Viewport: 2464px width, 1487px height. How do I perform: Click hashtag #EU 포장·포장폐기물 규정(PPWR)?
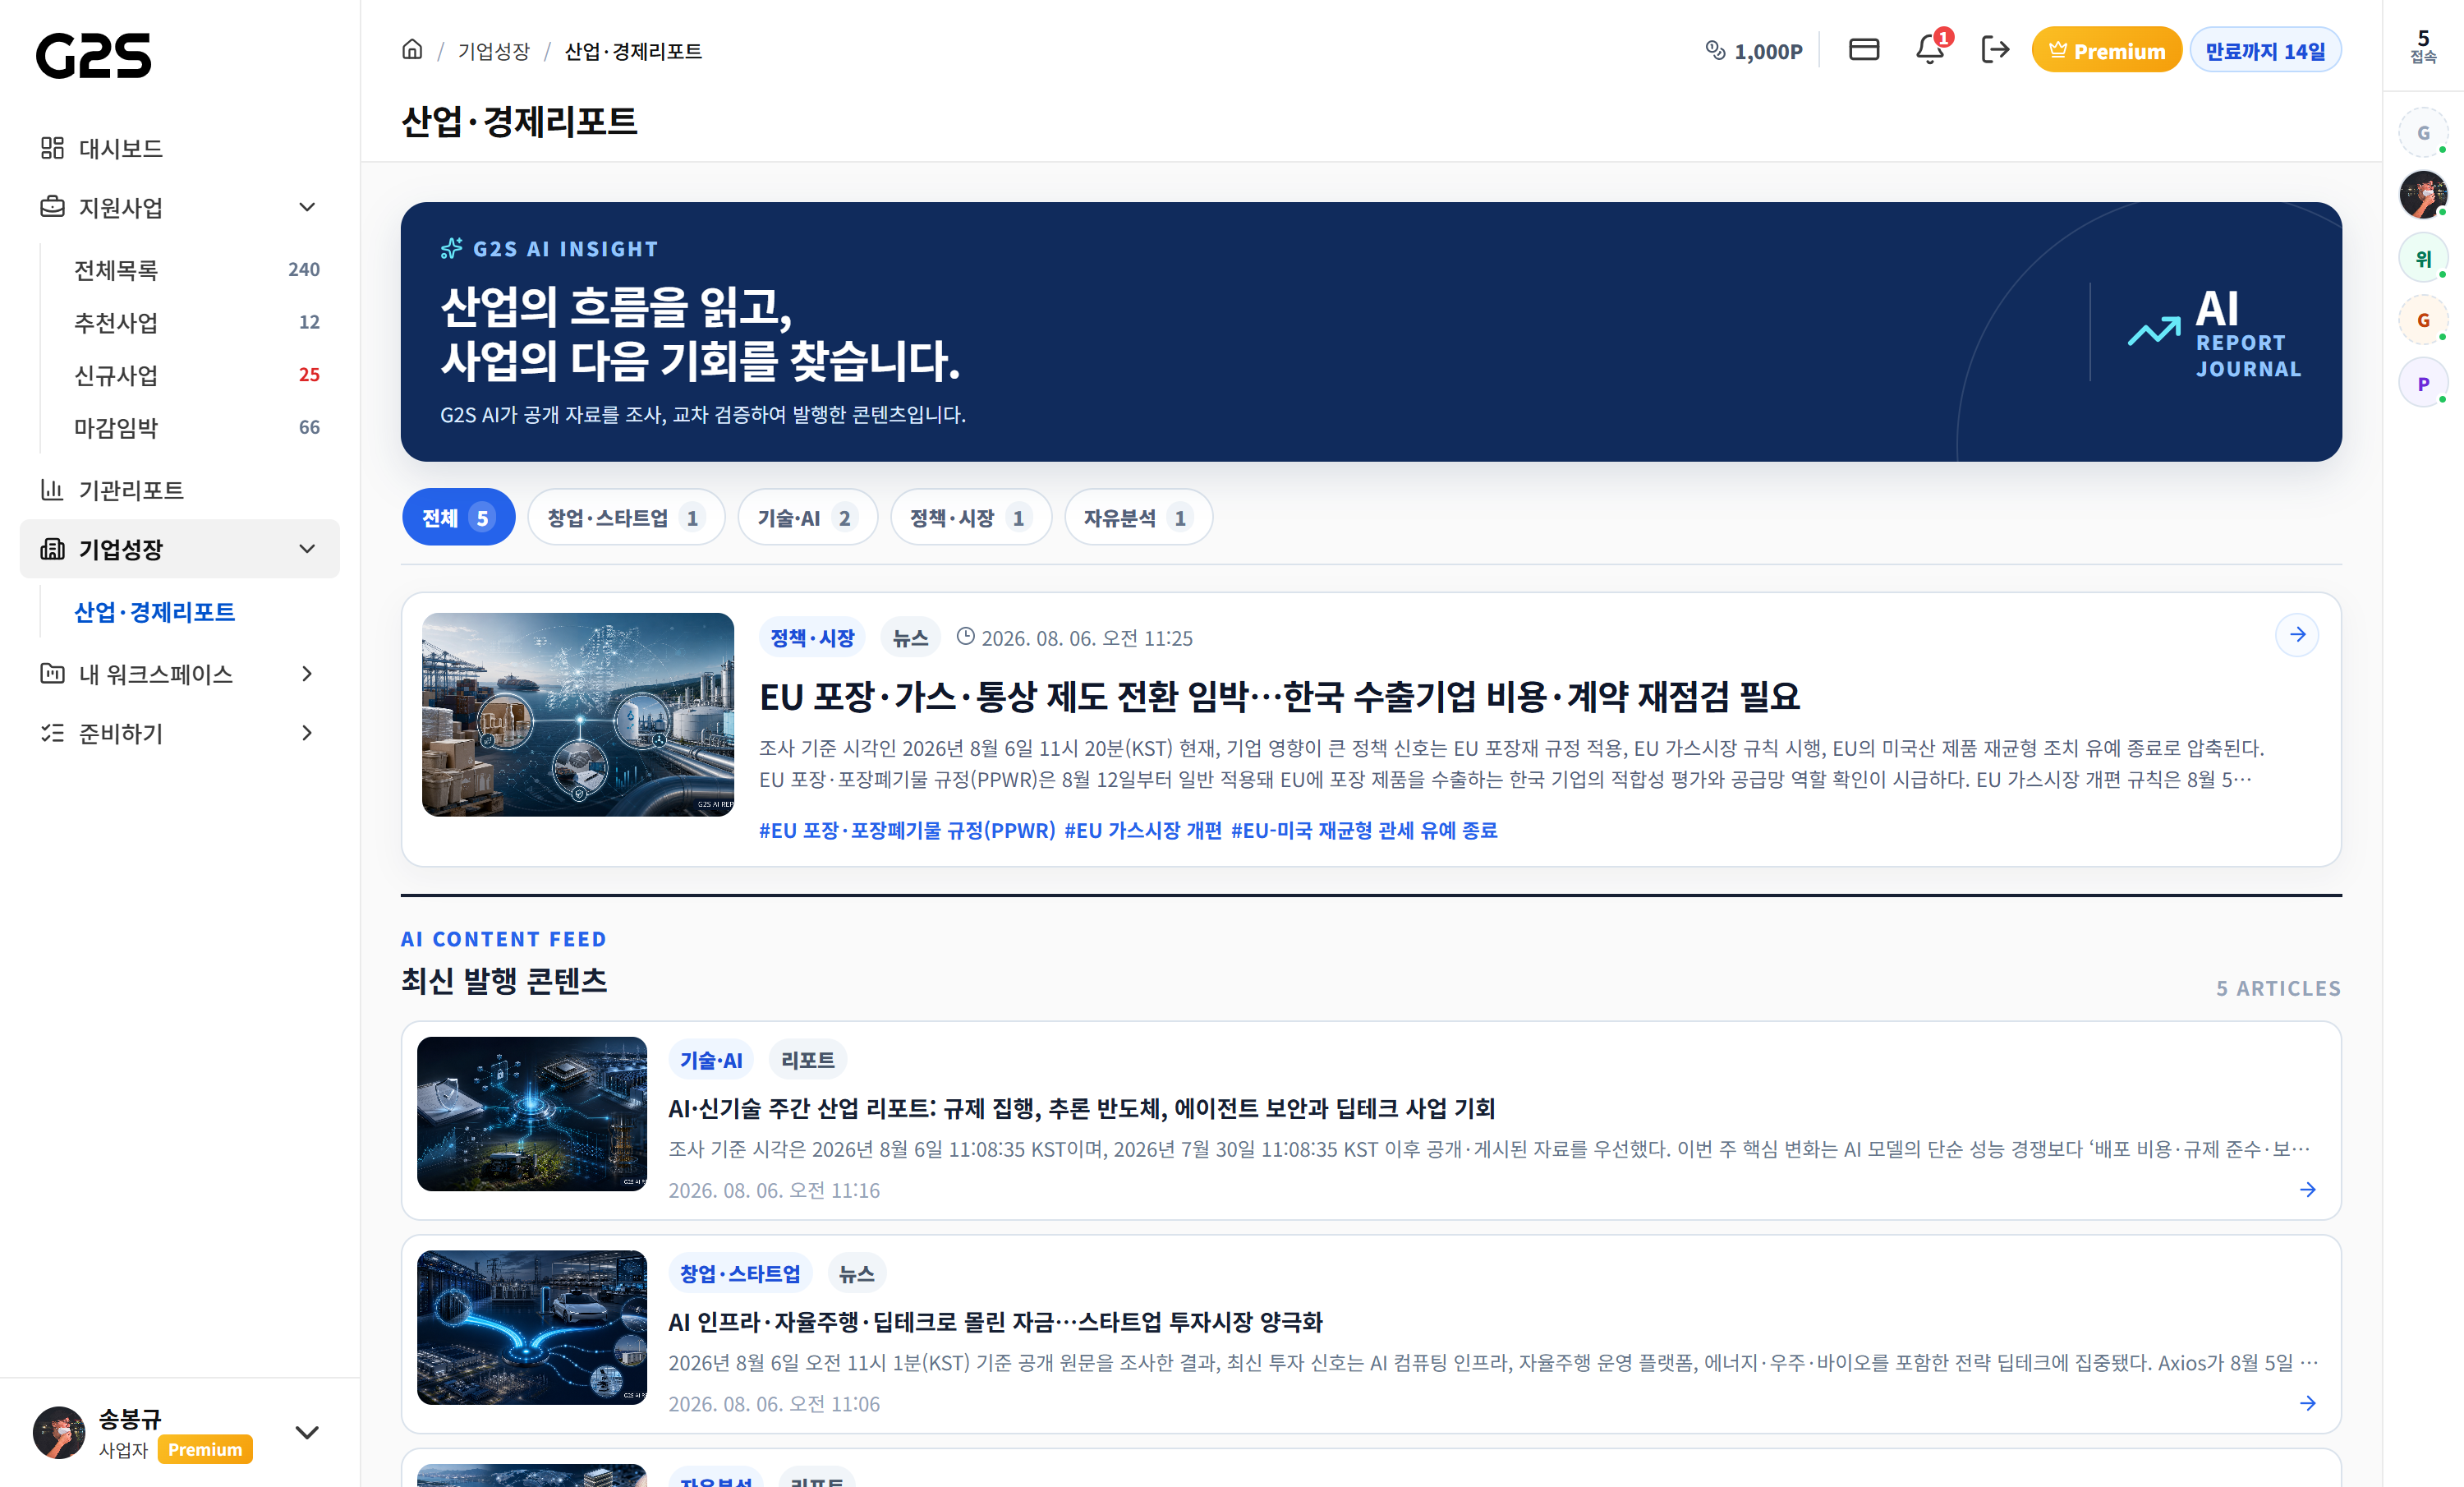tap(907, 830)
